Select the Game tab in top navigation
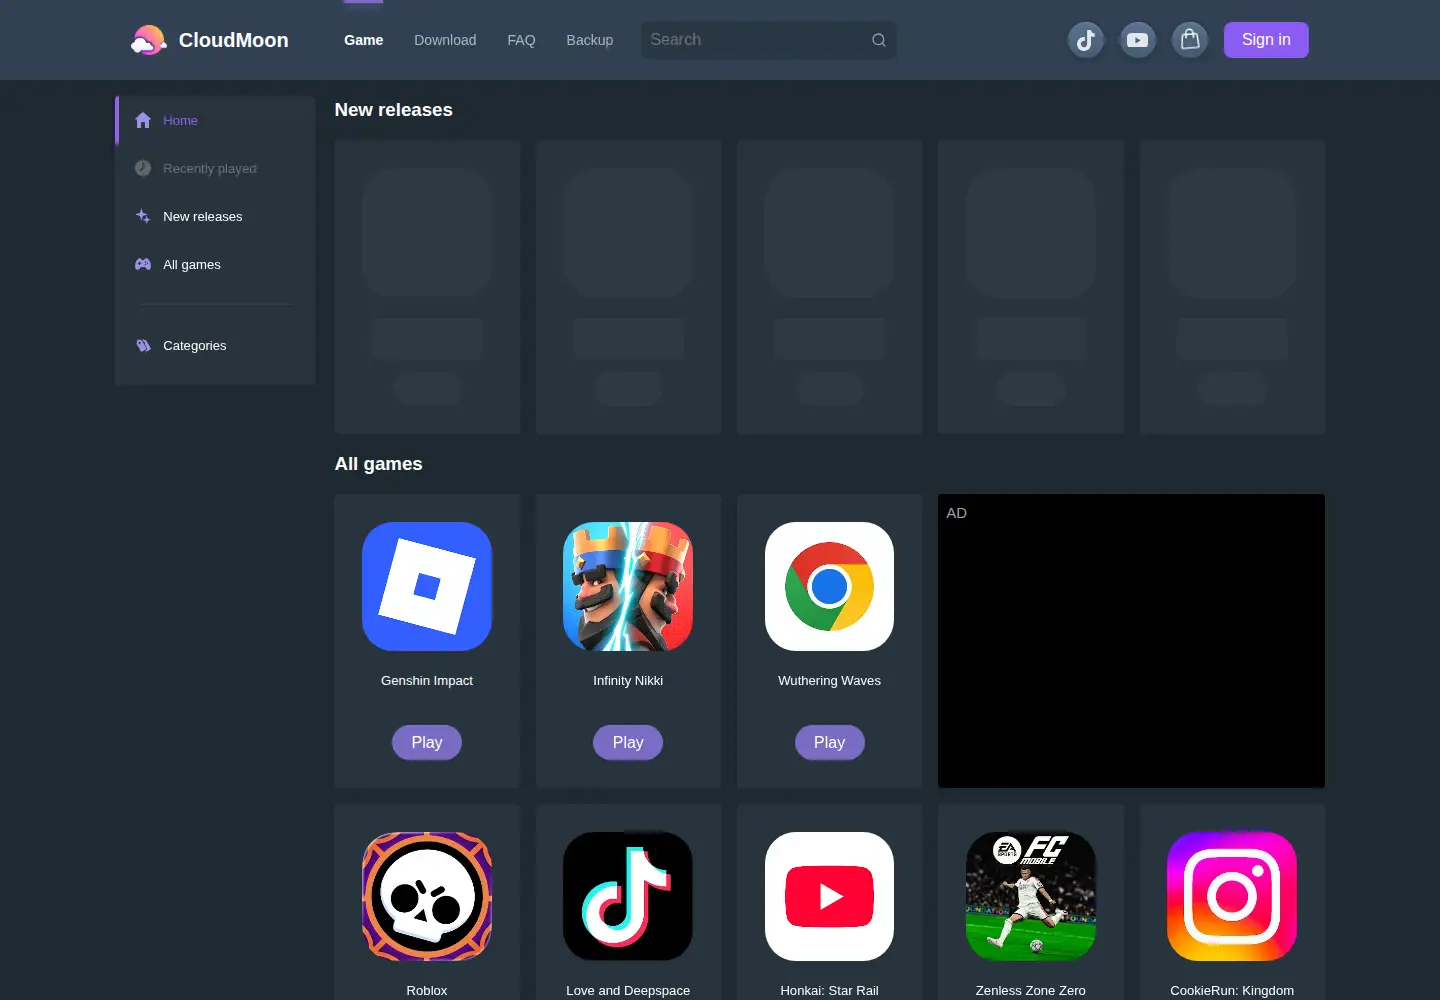 pyautogui.click(x=364, y=40)
